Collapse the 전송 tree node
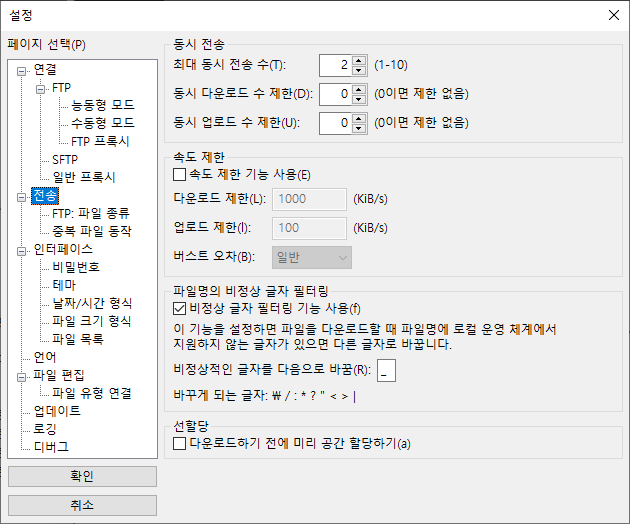Screen dimensions: 630x524 pyautogui.click(x=21, y=197)
